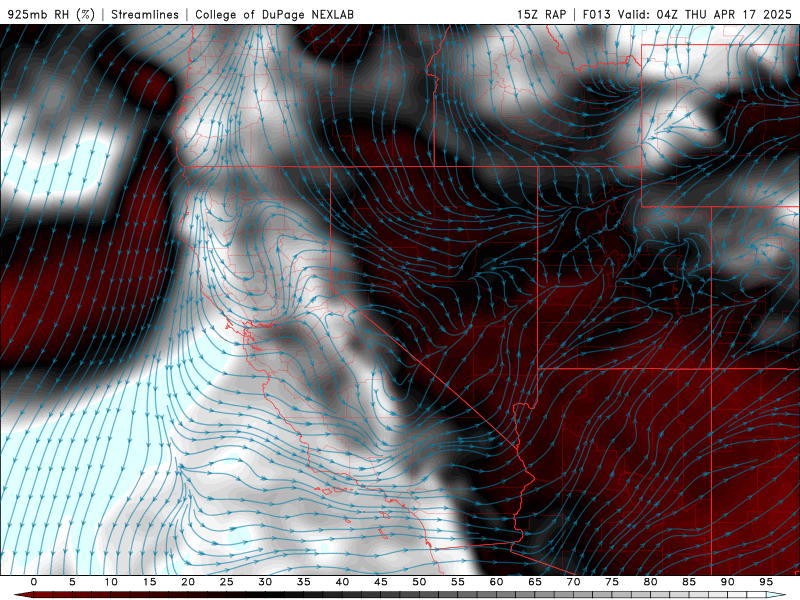The width and height of the screenshot is (800, 600).
Task: Click 'F013 Valid: 04Z THU APR 17 2025' text
Action: point(687,14)
